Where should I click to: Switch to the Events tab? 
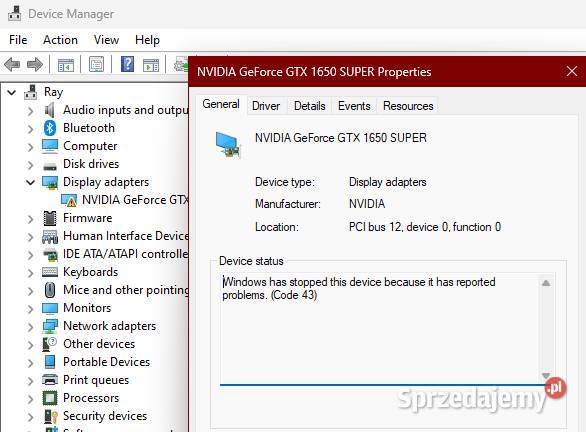click(x=354, y=106)
